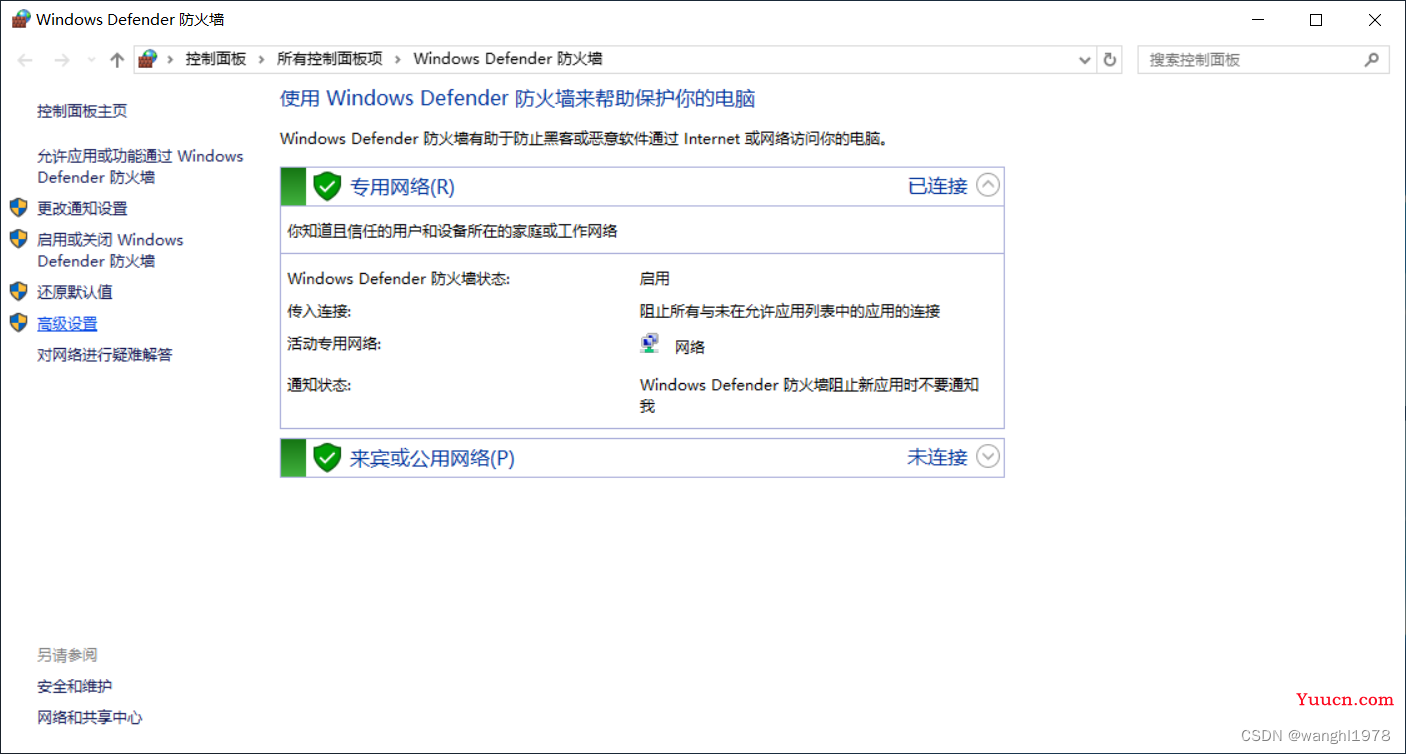The width and height of the screenshot is (1406, 754).
Task: Click shield icon beside 启用或关闭 Windows Defender 防火墙
Action: [18, 239]
